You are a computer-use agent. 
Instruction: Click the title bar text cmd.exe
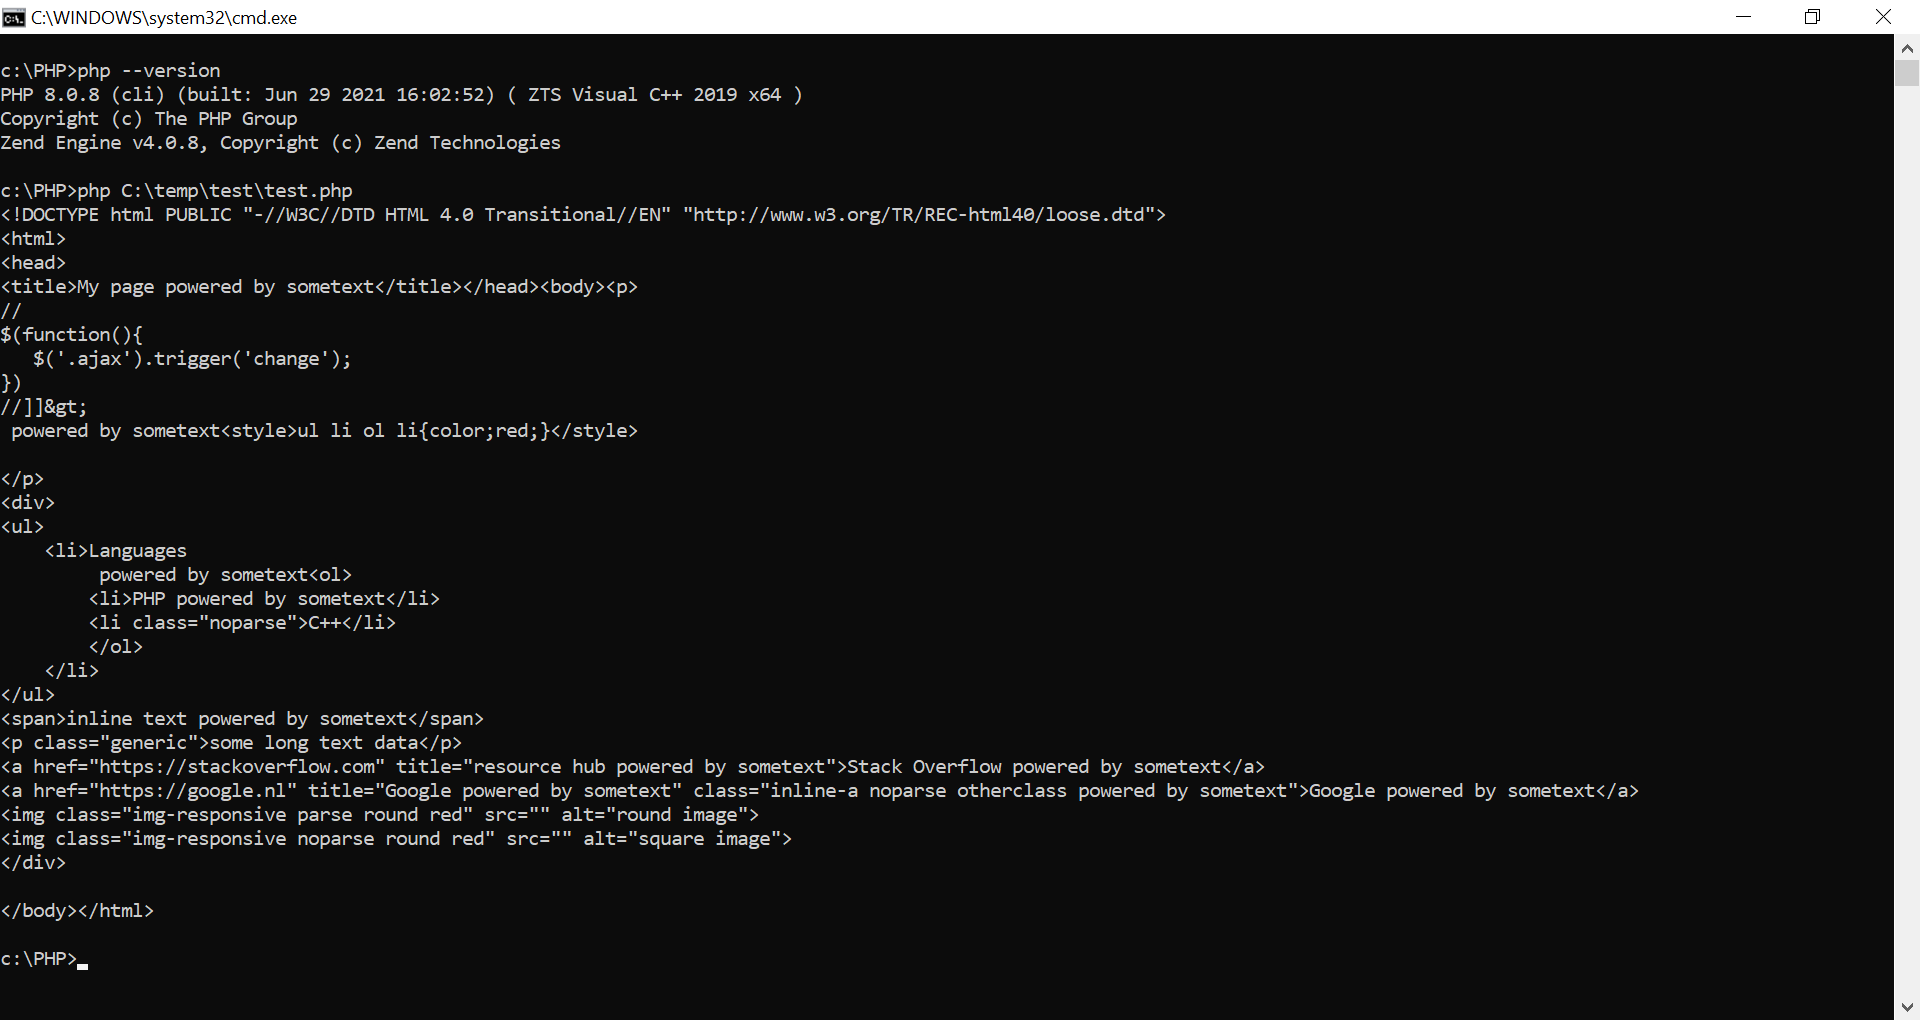click(164, 18)
